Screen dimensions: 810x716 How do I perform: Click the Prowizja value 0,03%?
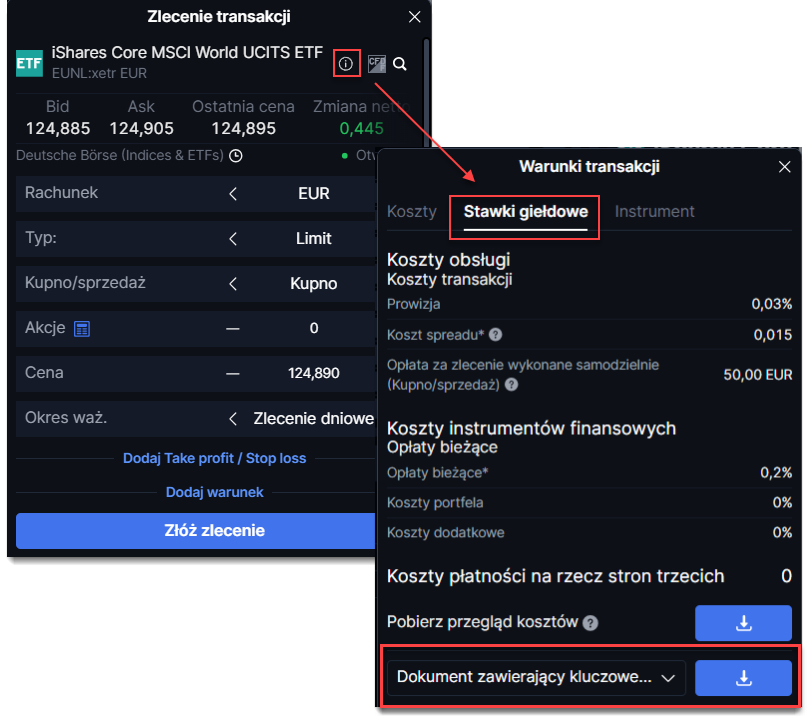(771, 304)
